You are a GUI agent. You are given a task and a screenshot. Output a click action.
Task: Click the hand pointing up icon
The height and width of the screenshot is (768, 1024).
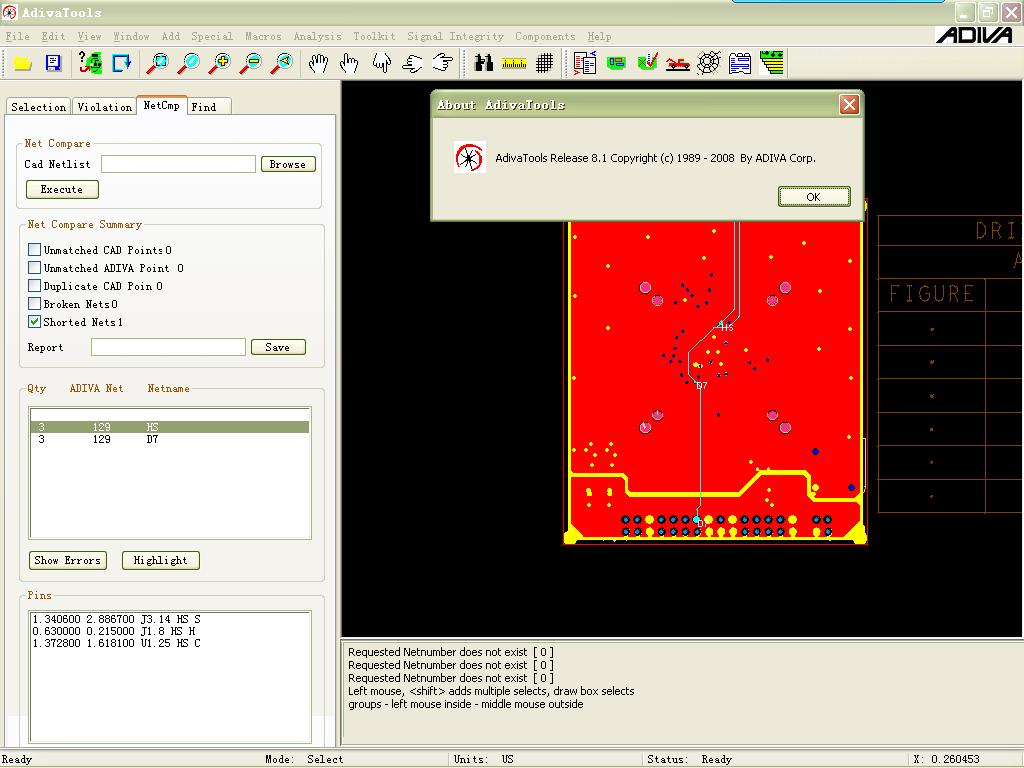pos(349,63)
